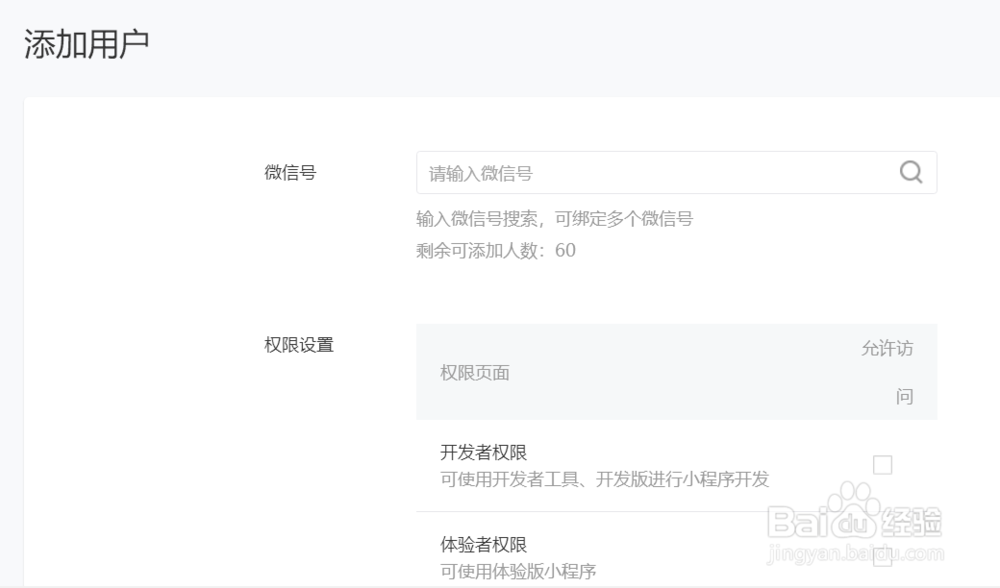Select the 开发者权限 row title
1000x588 pixels.
click(484, 453)
